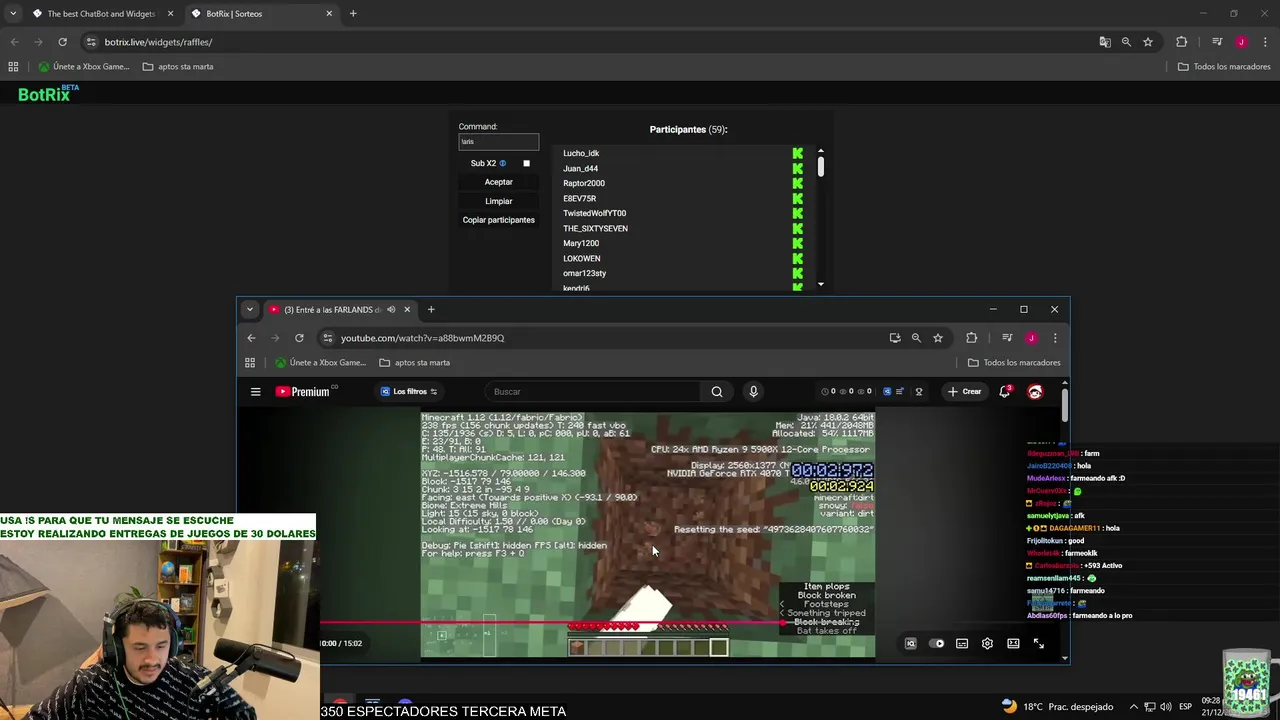Toggle subtitles in video player

(962, 643)
